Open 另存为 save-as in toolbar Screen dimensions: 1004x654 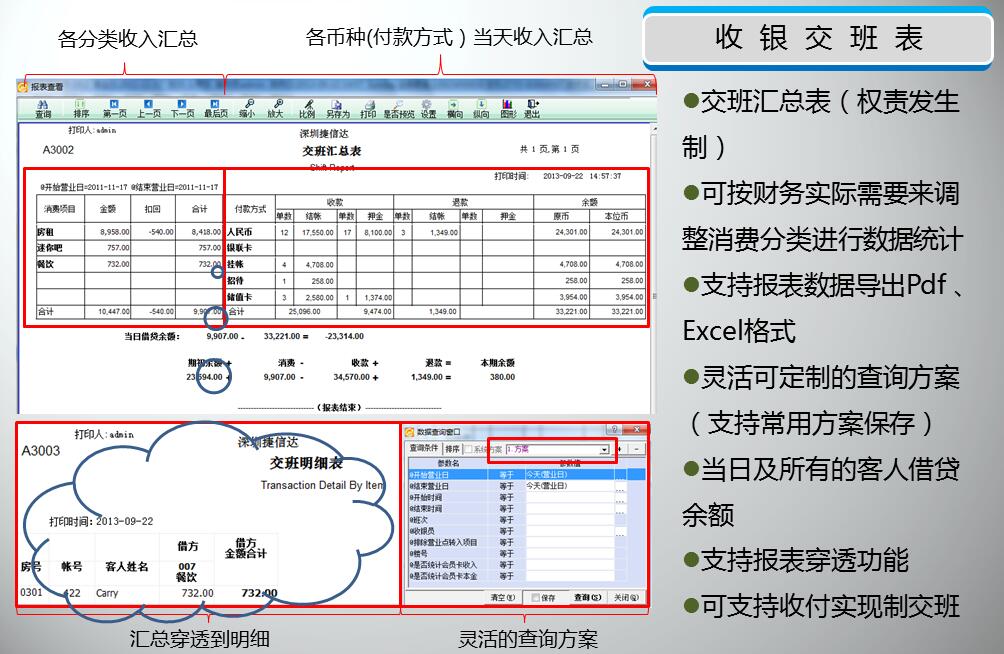click(338, 108)
